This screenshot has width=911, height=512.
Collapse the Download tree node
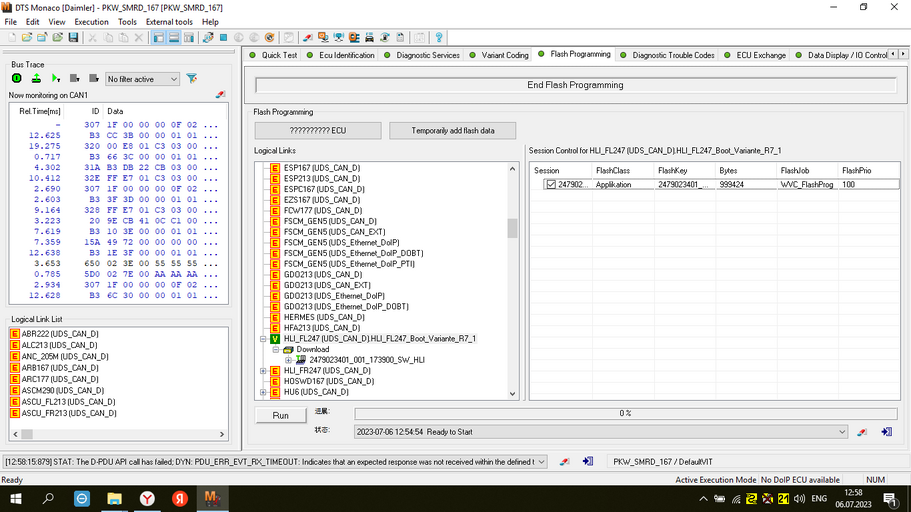point(276,349)
